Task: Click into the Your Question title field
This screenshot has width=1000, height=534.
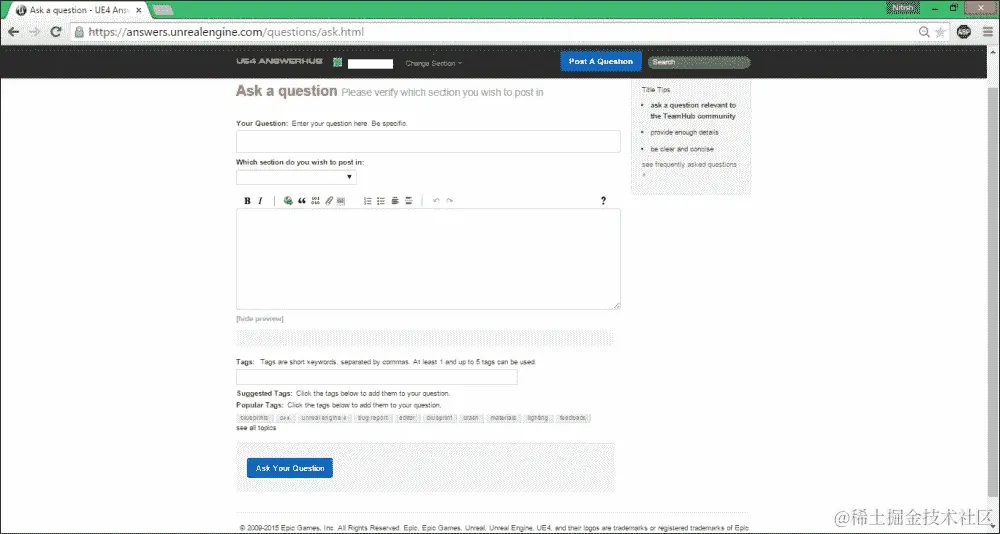Action: [428, 142]
